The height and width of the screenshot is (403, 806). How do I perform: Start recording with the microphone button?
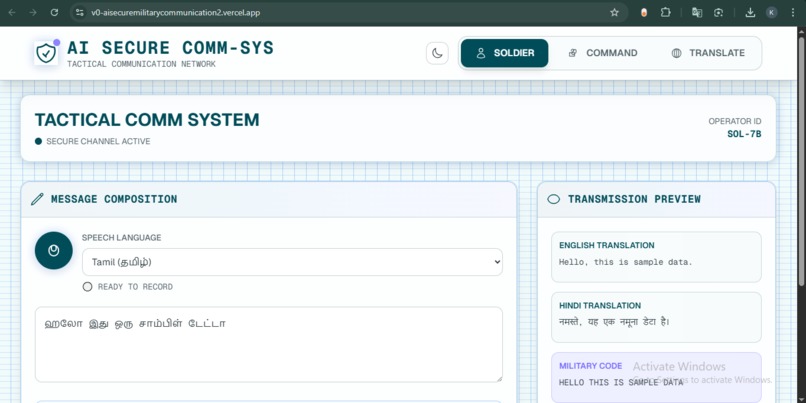[53, 250]
